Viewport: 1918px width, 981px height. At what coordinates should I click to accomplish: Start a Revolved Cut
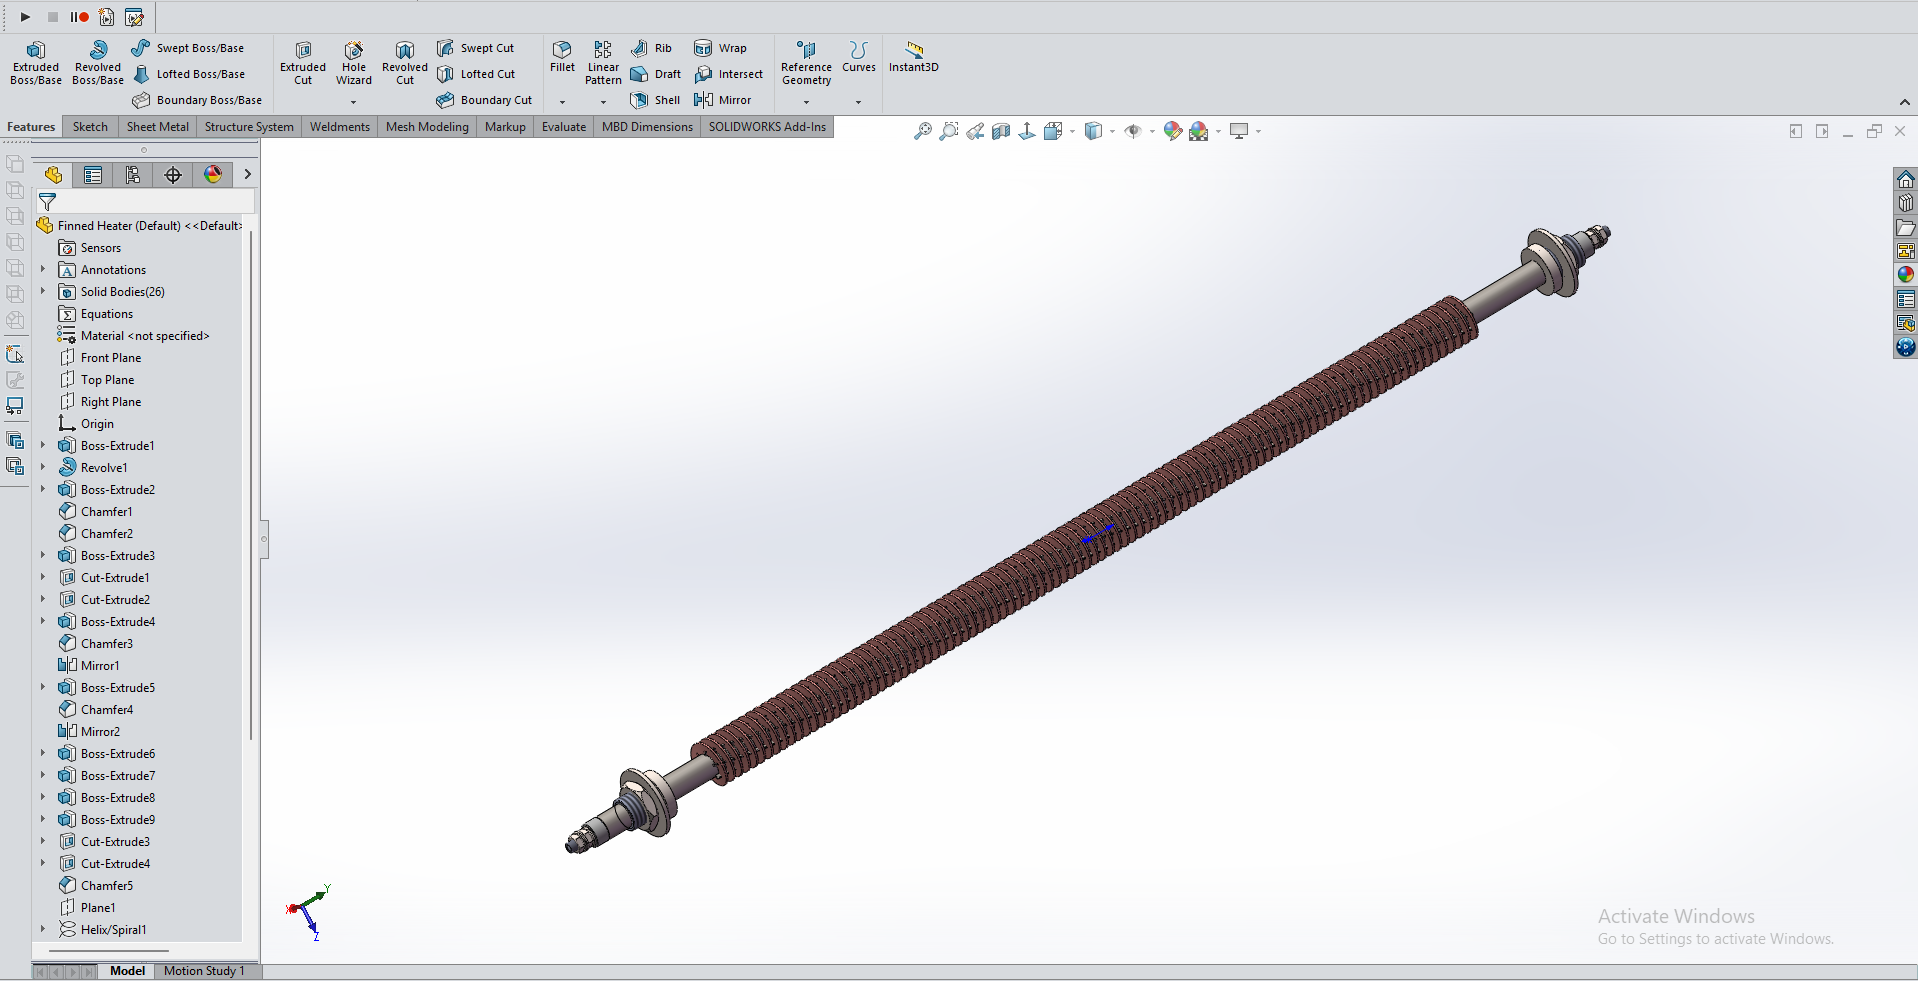[405, 63]
